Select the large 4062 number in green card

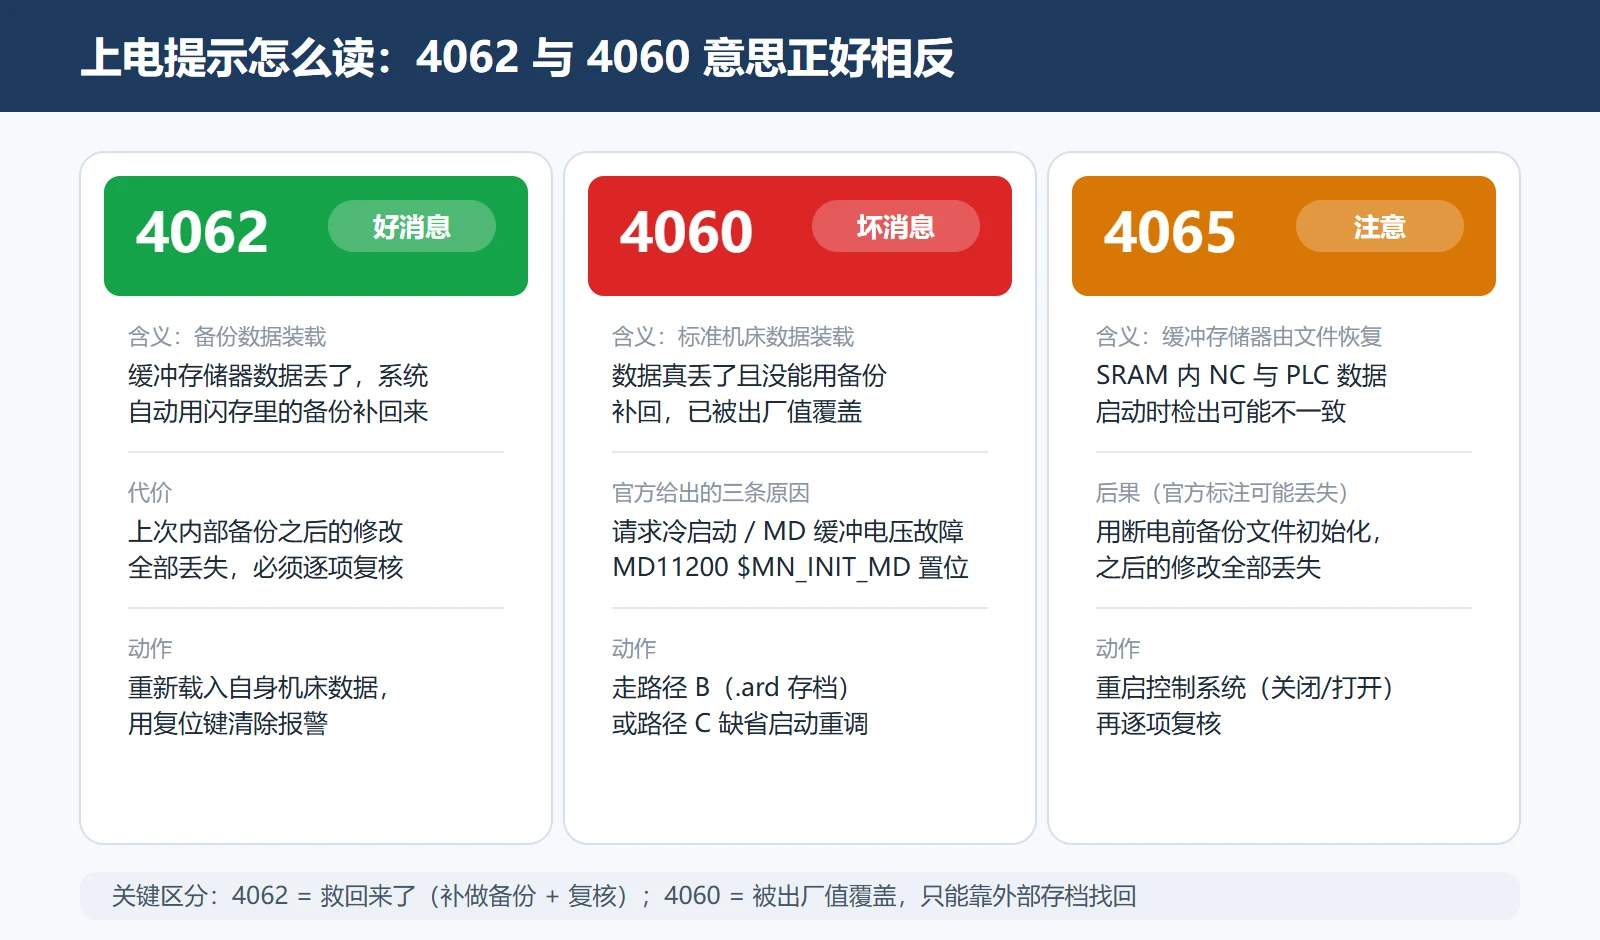pos(202,232)
